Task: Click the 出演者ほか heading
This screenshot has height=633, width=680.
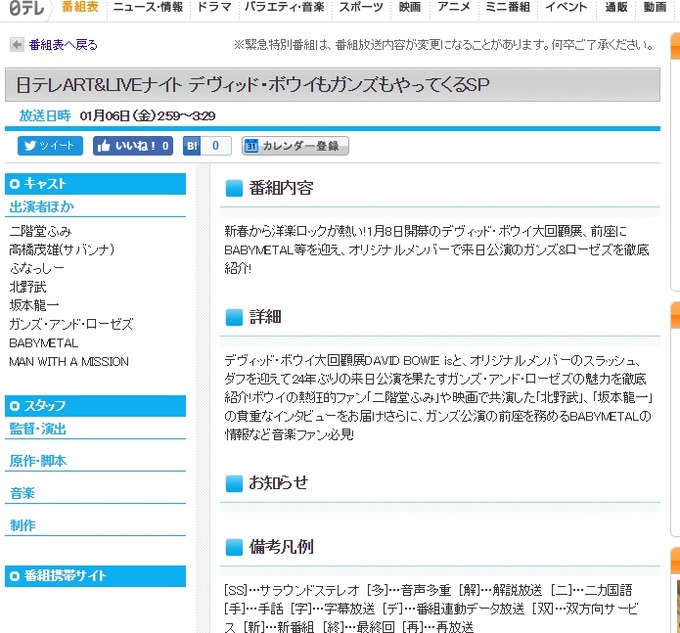Action: tap(42, 207)
